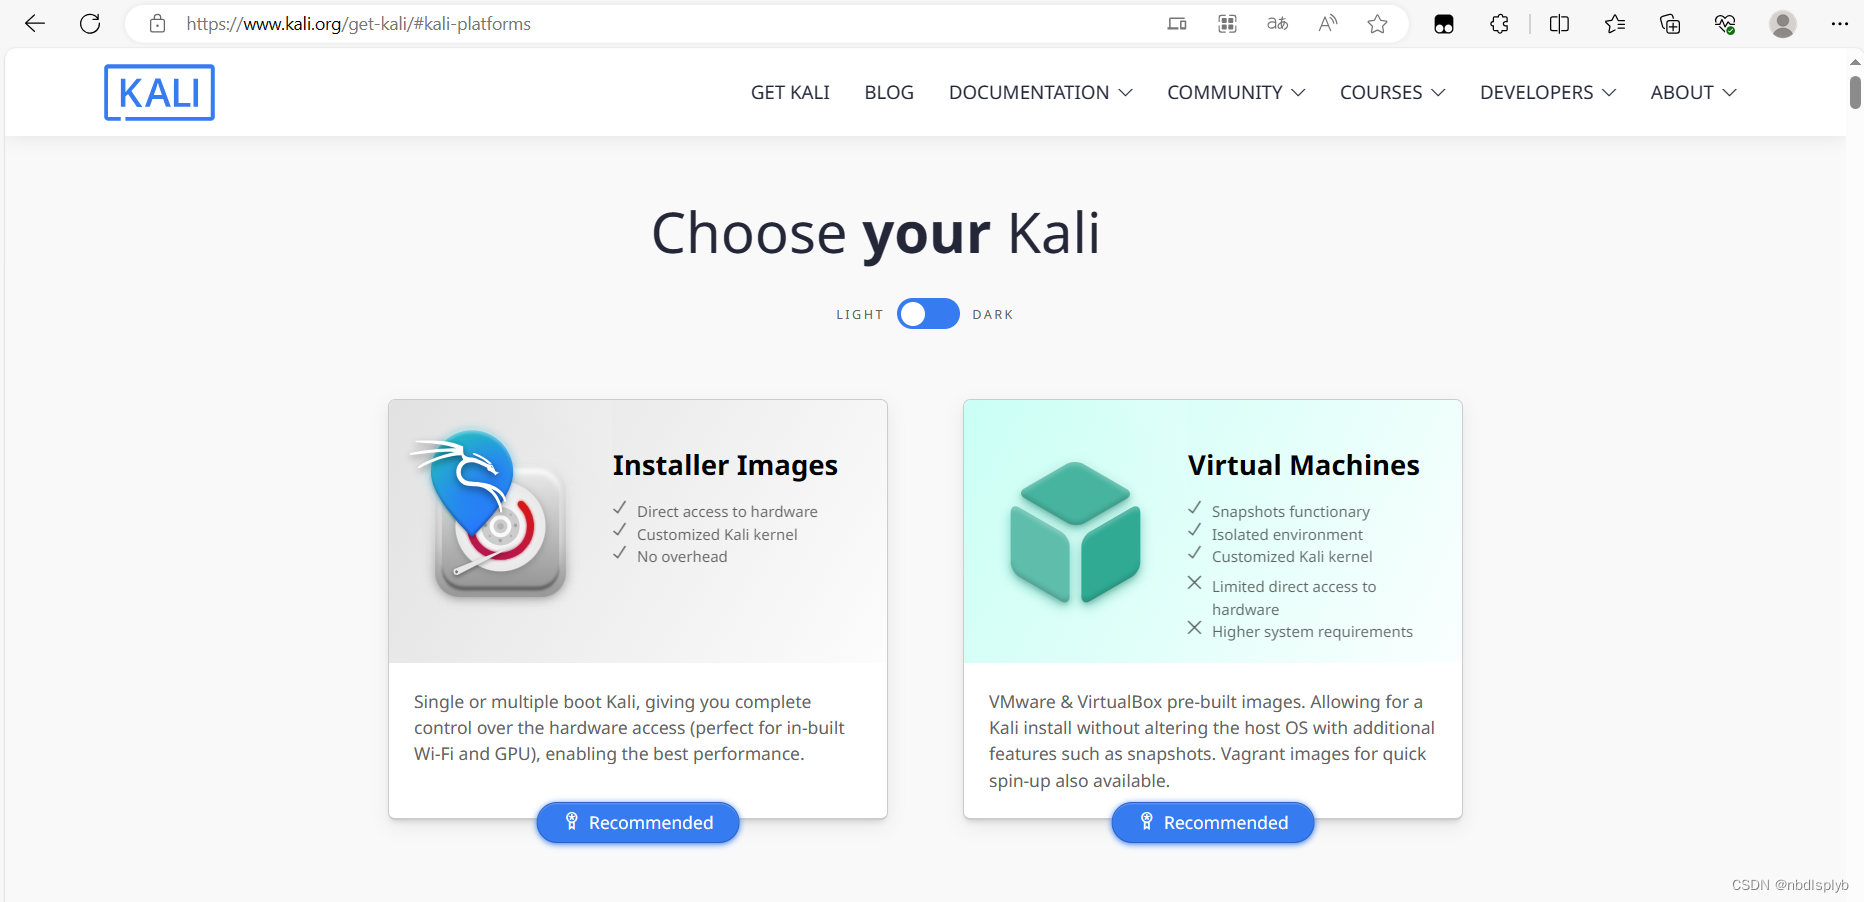Click the LIGHT theme label

[860, 314]
